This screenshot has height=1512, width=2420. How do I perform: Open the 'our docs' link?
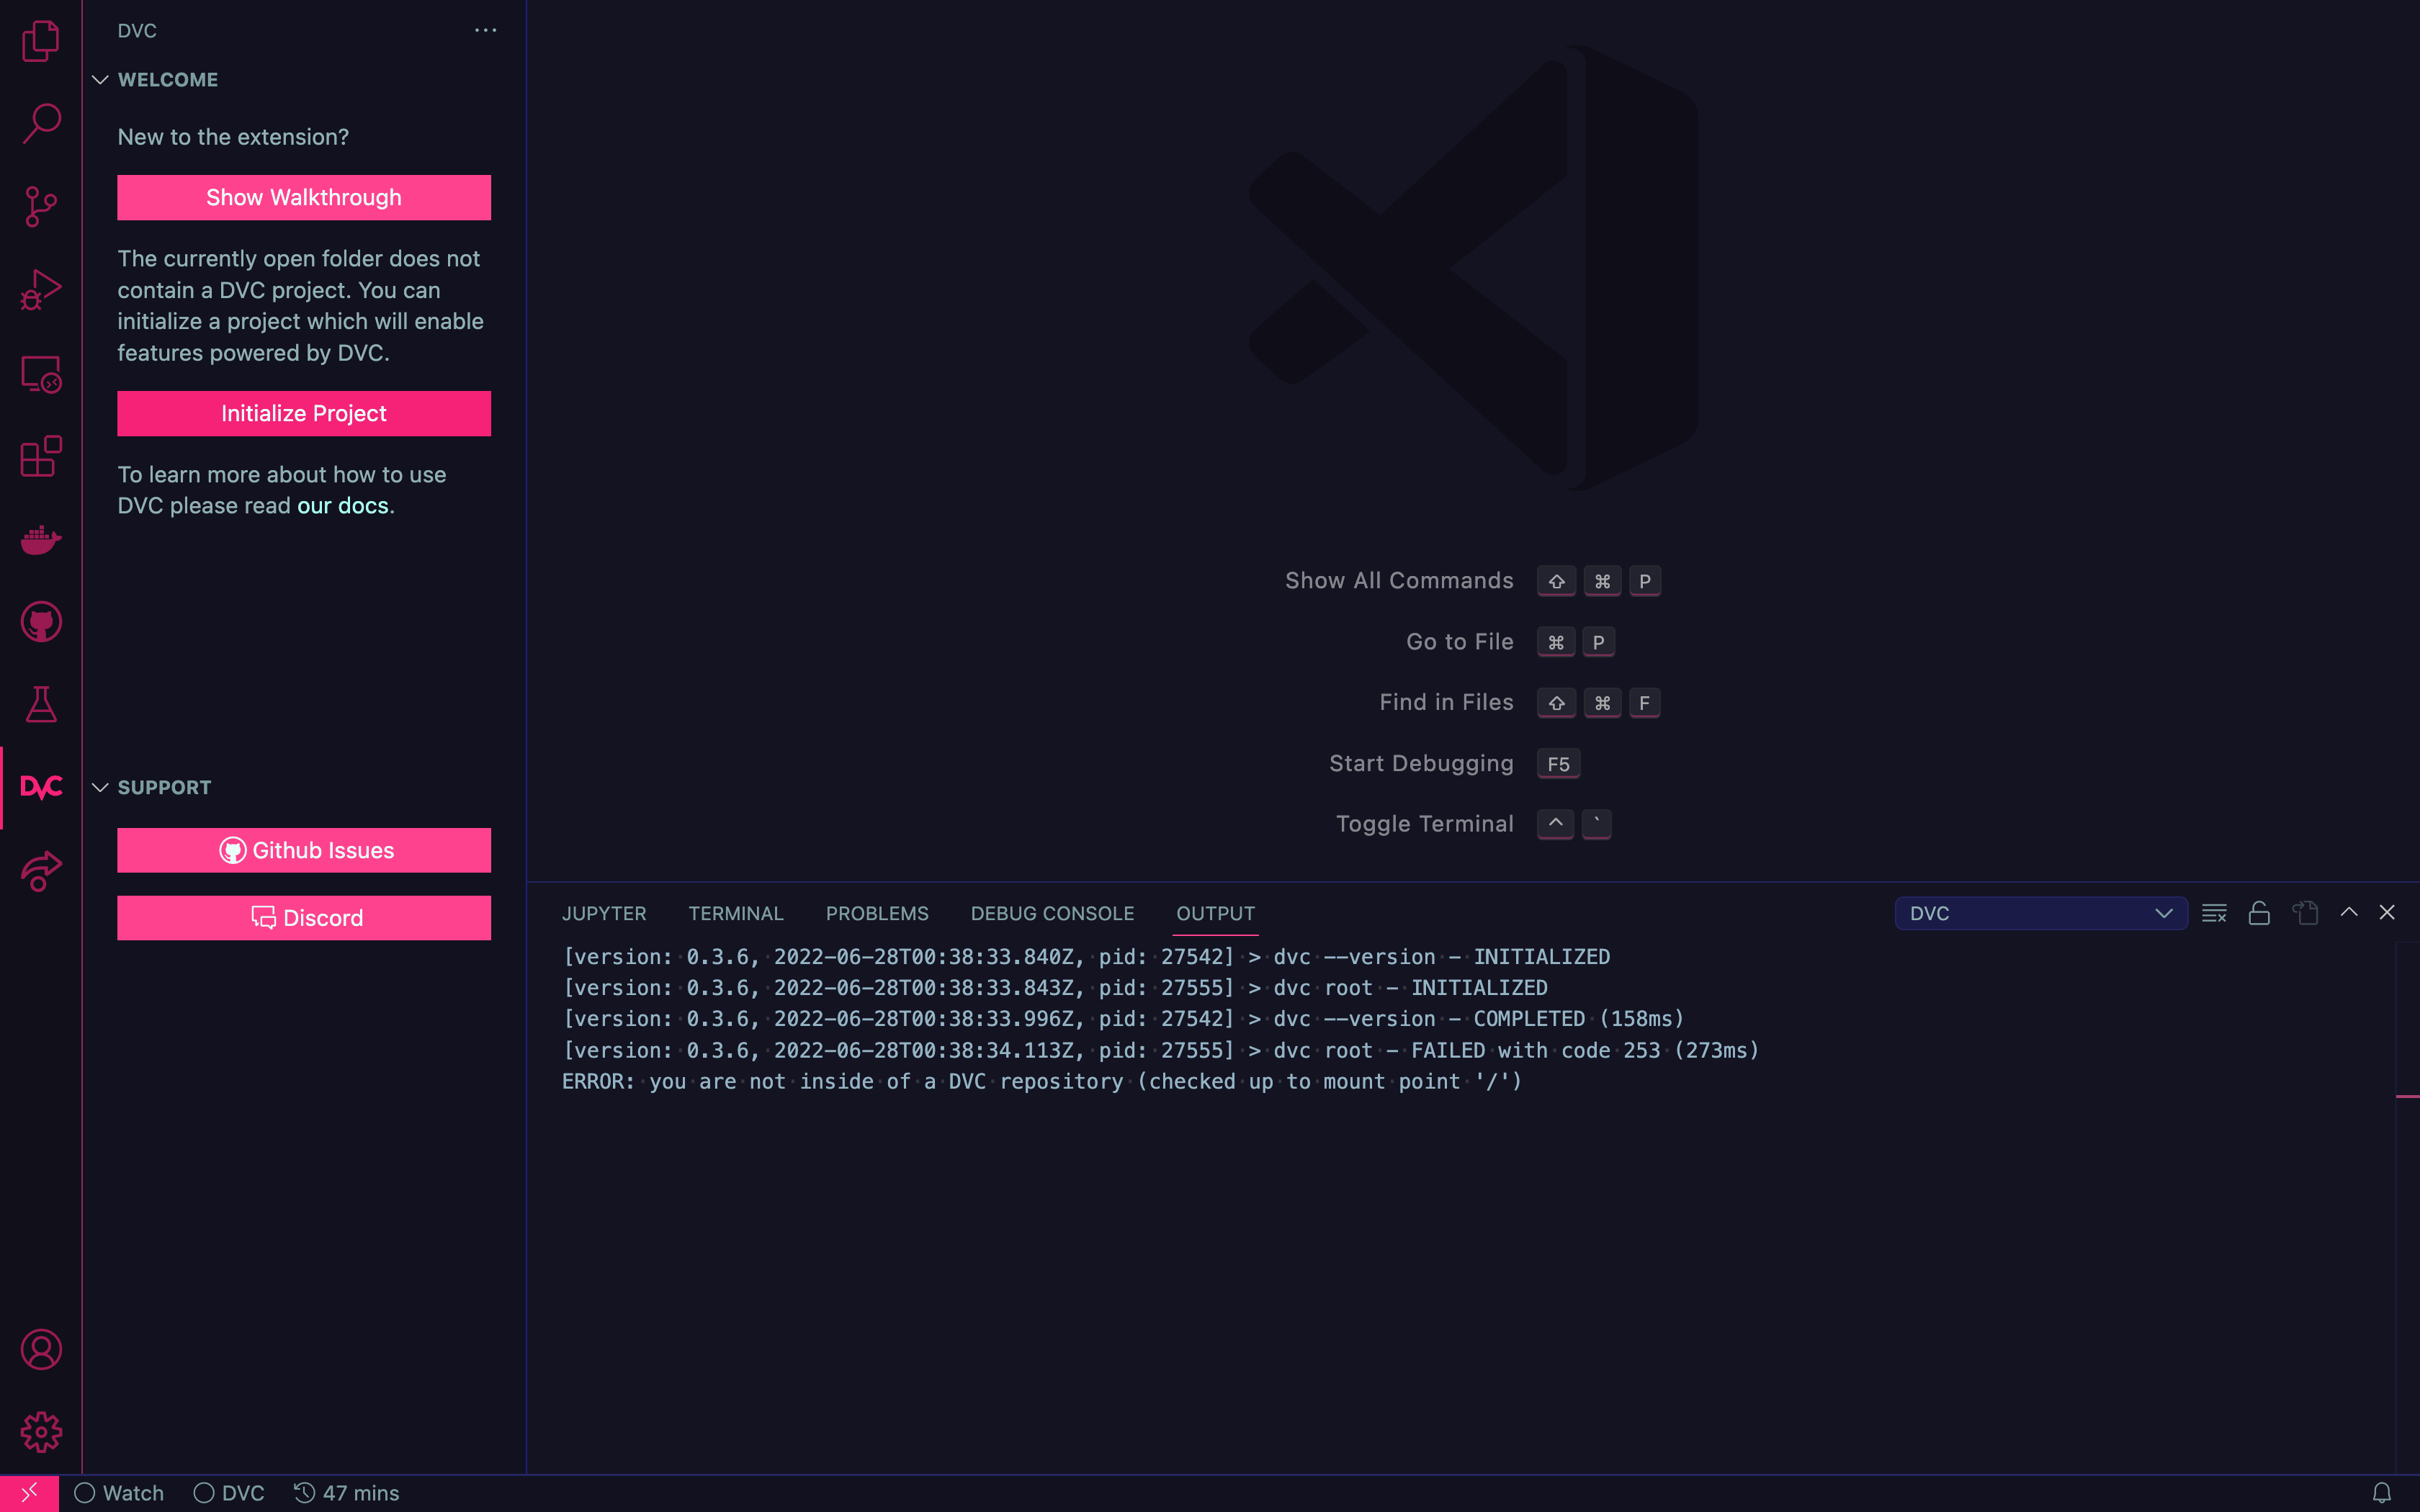[342, 506]
